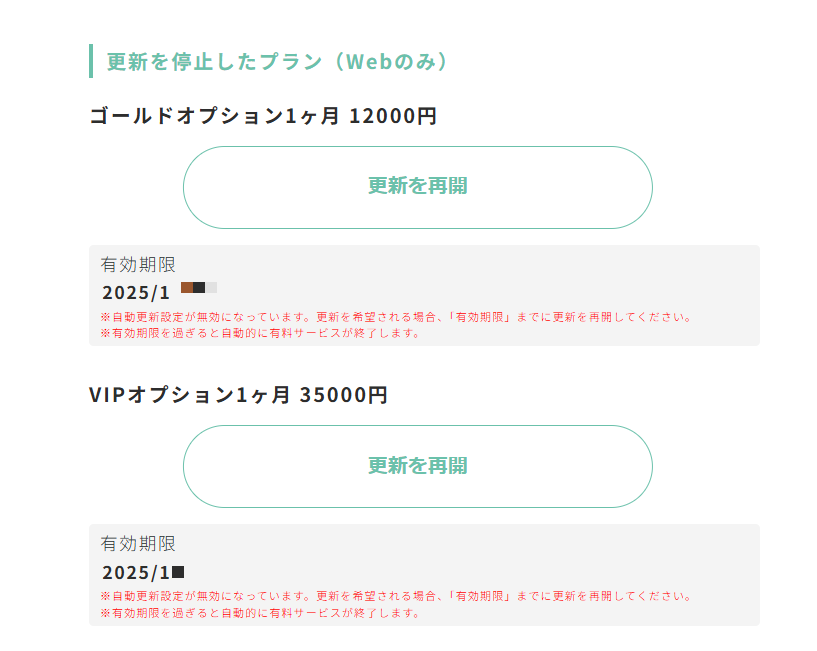Screen dimensions: 817x651
Task: Click the VIP plan's 自動更新設定が無効 red notice
Action: (396, 596)
